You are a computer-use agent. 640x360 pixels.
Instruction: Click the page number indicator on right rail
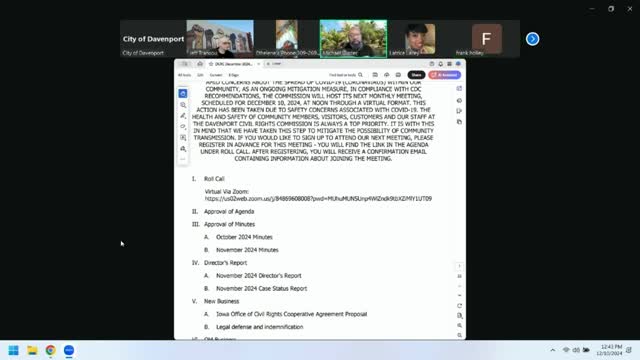[459, 266]
